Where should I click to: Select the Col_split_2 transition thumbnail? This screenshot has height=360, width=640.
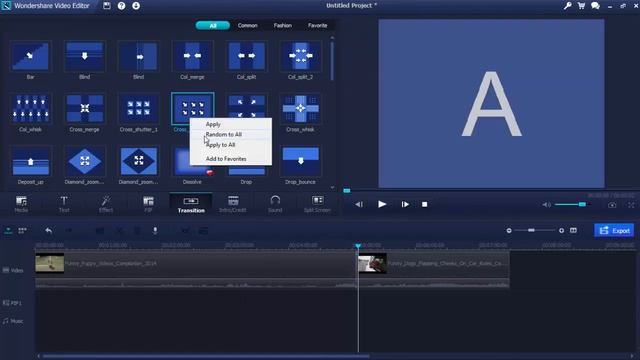[300, 56]
